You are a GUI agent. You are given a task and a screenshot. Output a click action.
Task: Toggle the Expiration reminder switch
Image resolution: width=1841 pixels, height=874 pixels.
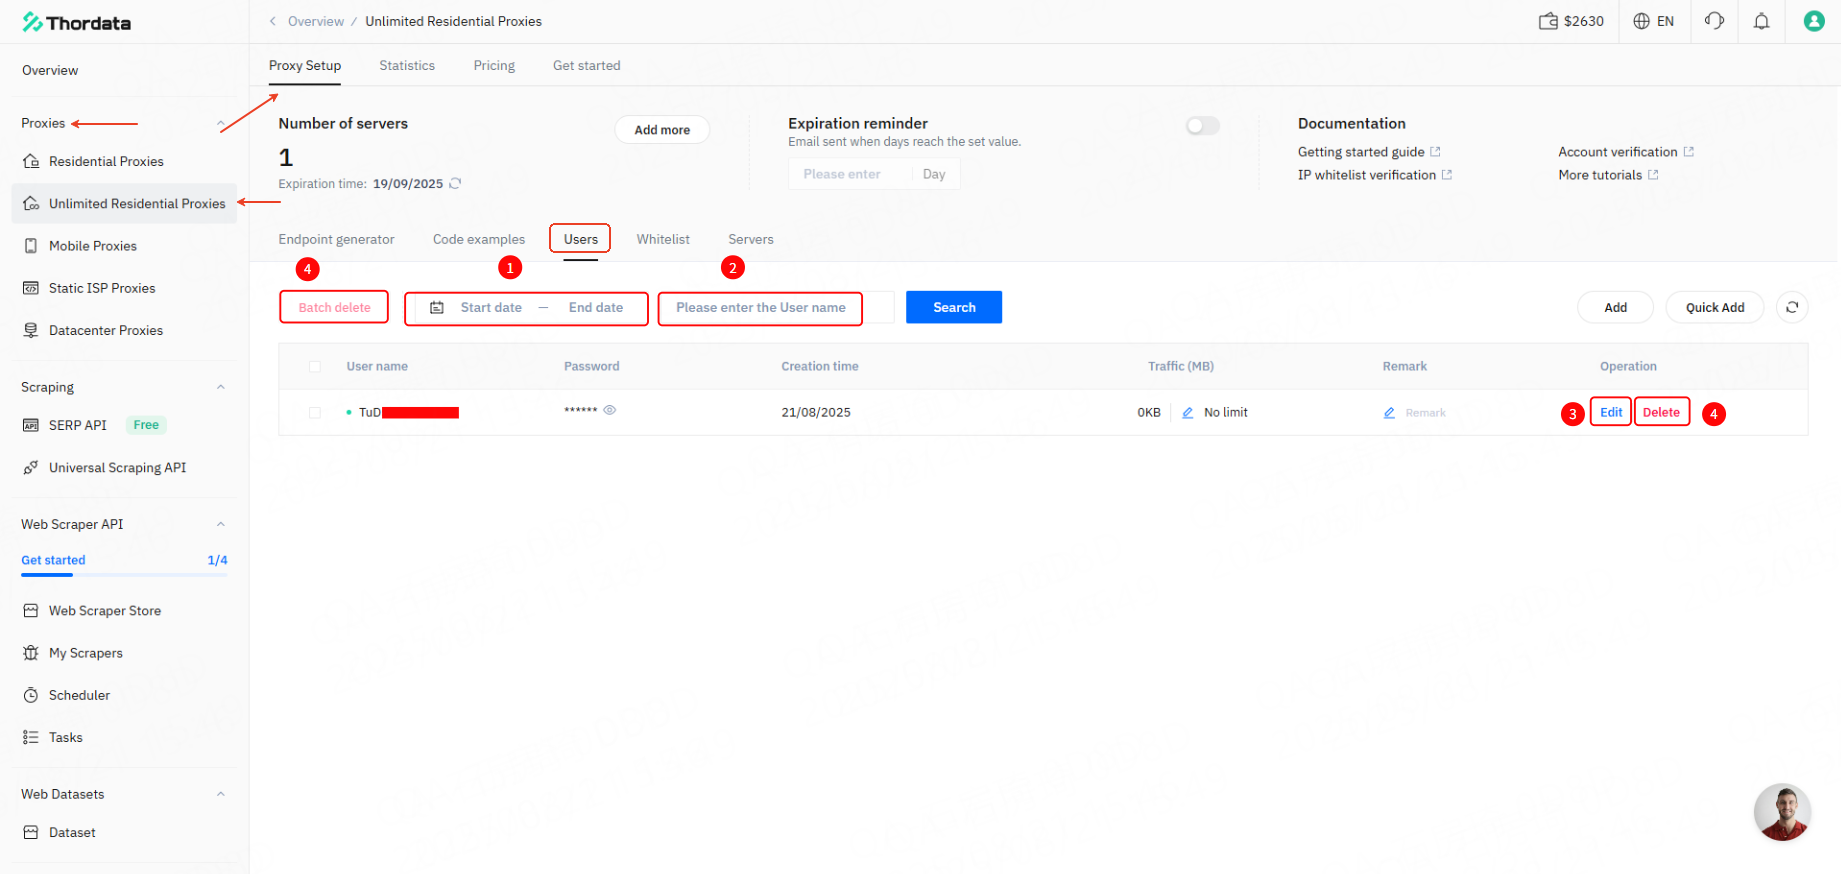coord(1203,125)
